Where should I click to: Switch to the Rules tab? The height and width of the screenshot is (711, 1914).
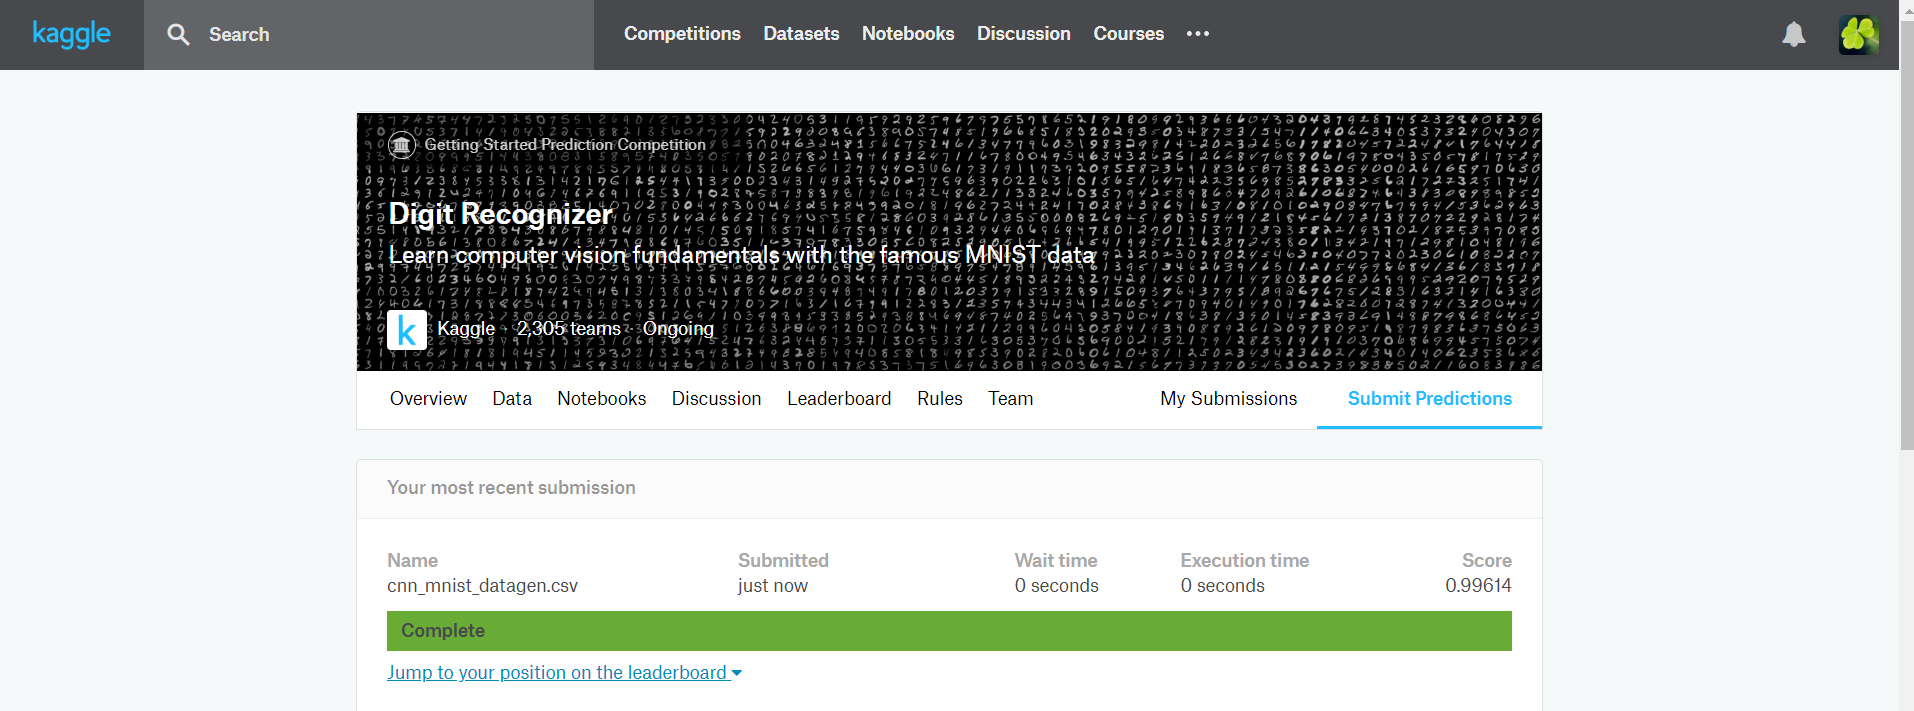pyautogui.click(x=940, y=399)
